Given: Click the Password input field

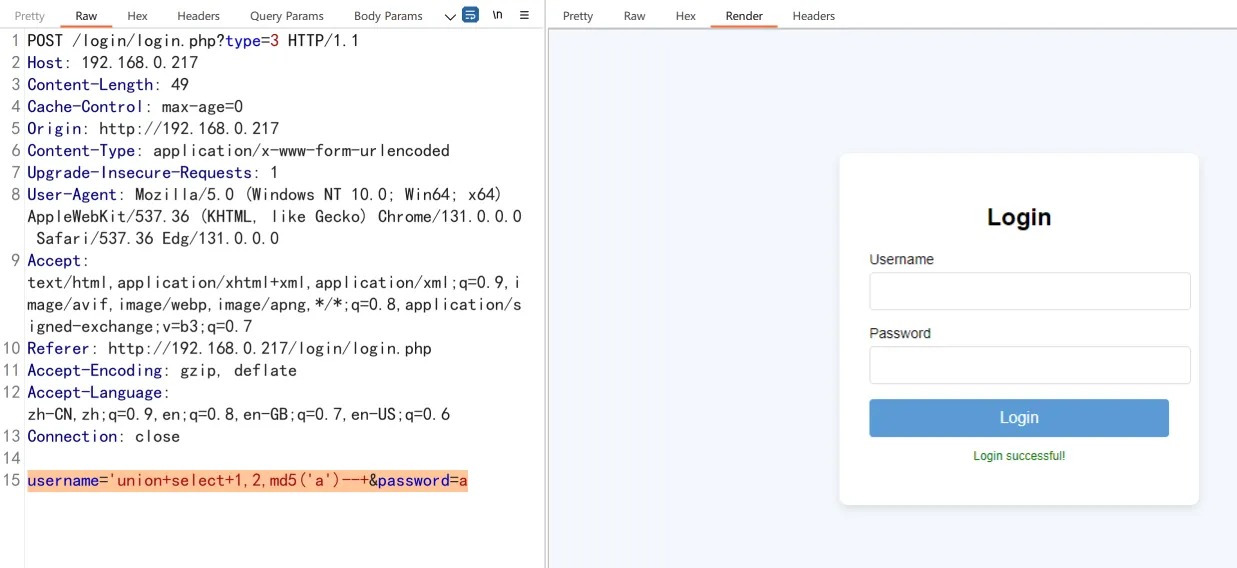Looking at the screenshot, I should pos(1030,365).
